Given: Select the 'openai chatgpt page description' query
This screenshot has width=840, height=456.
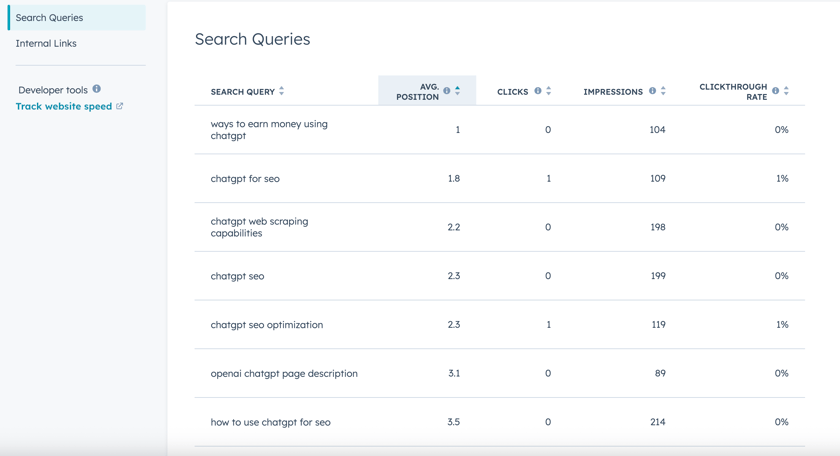Looking at the screenshot, I should 284,373.
